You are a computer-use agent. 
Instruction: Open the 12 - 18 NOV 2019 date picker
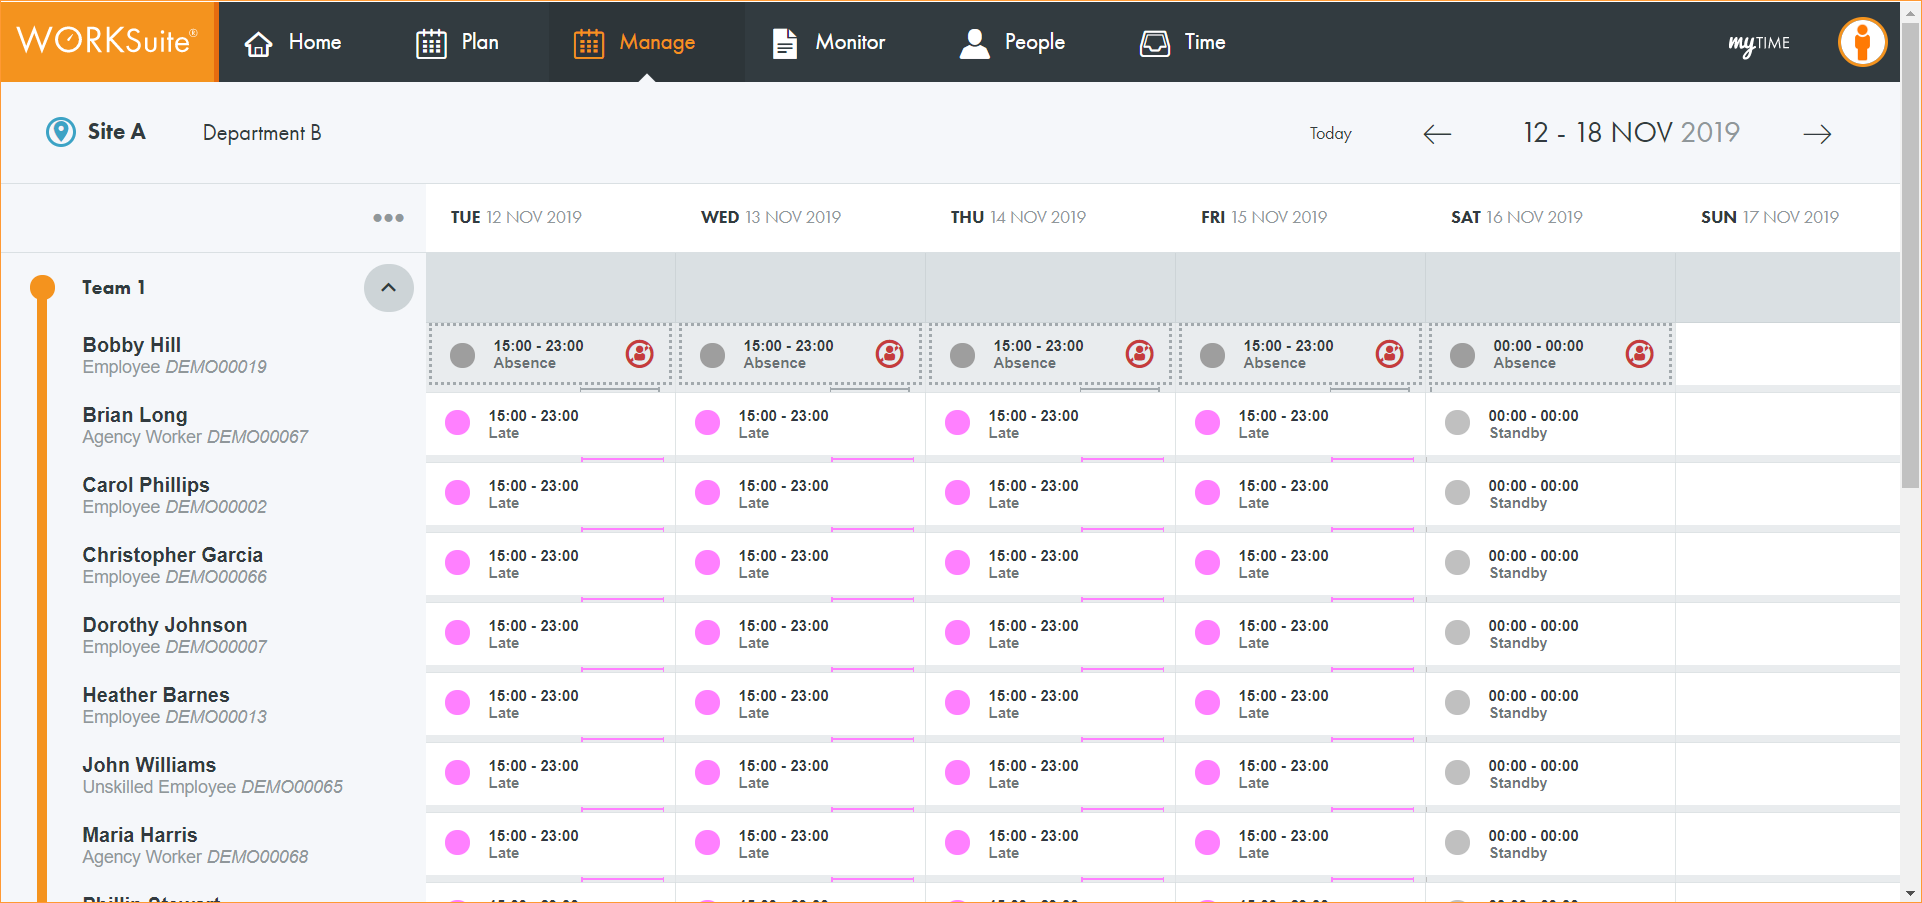point(1630,133)
